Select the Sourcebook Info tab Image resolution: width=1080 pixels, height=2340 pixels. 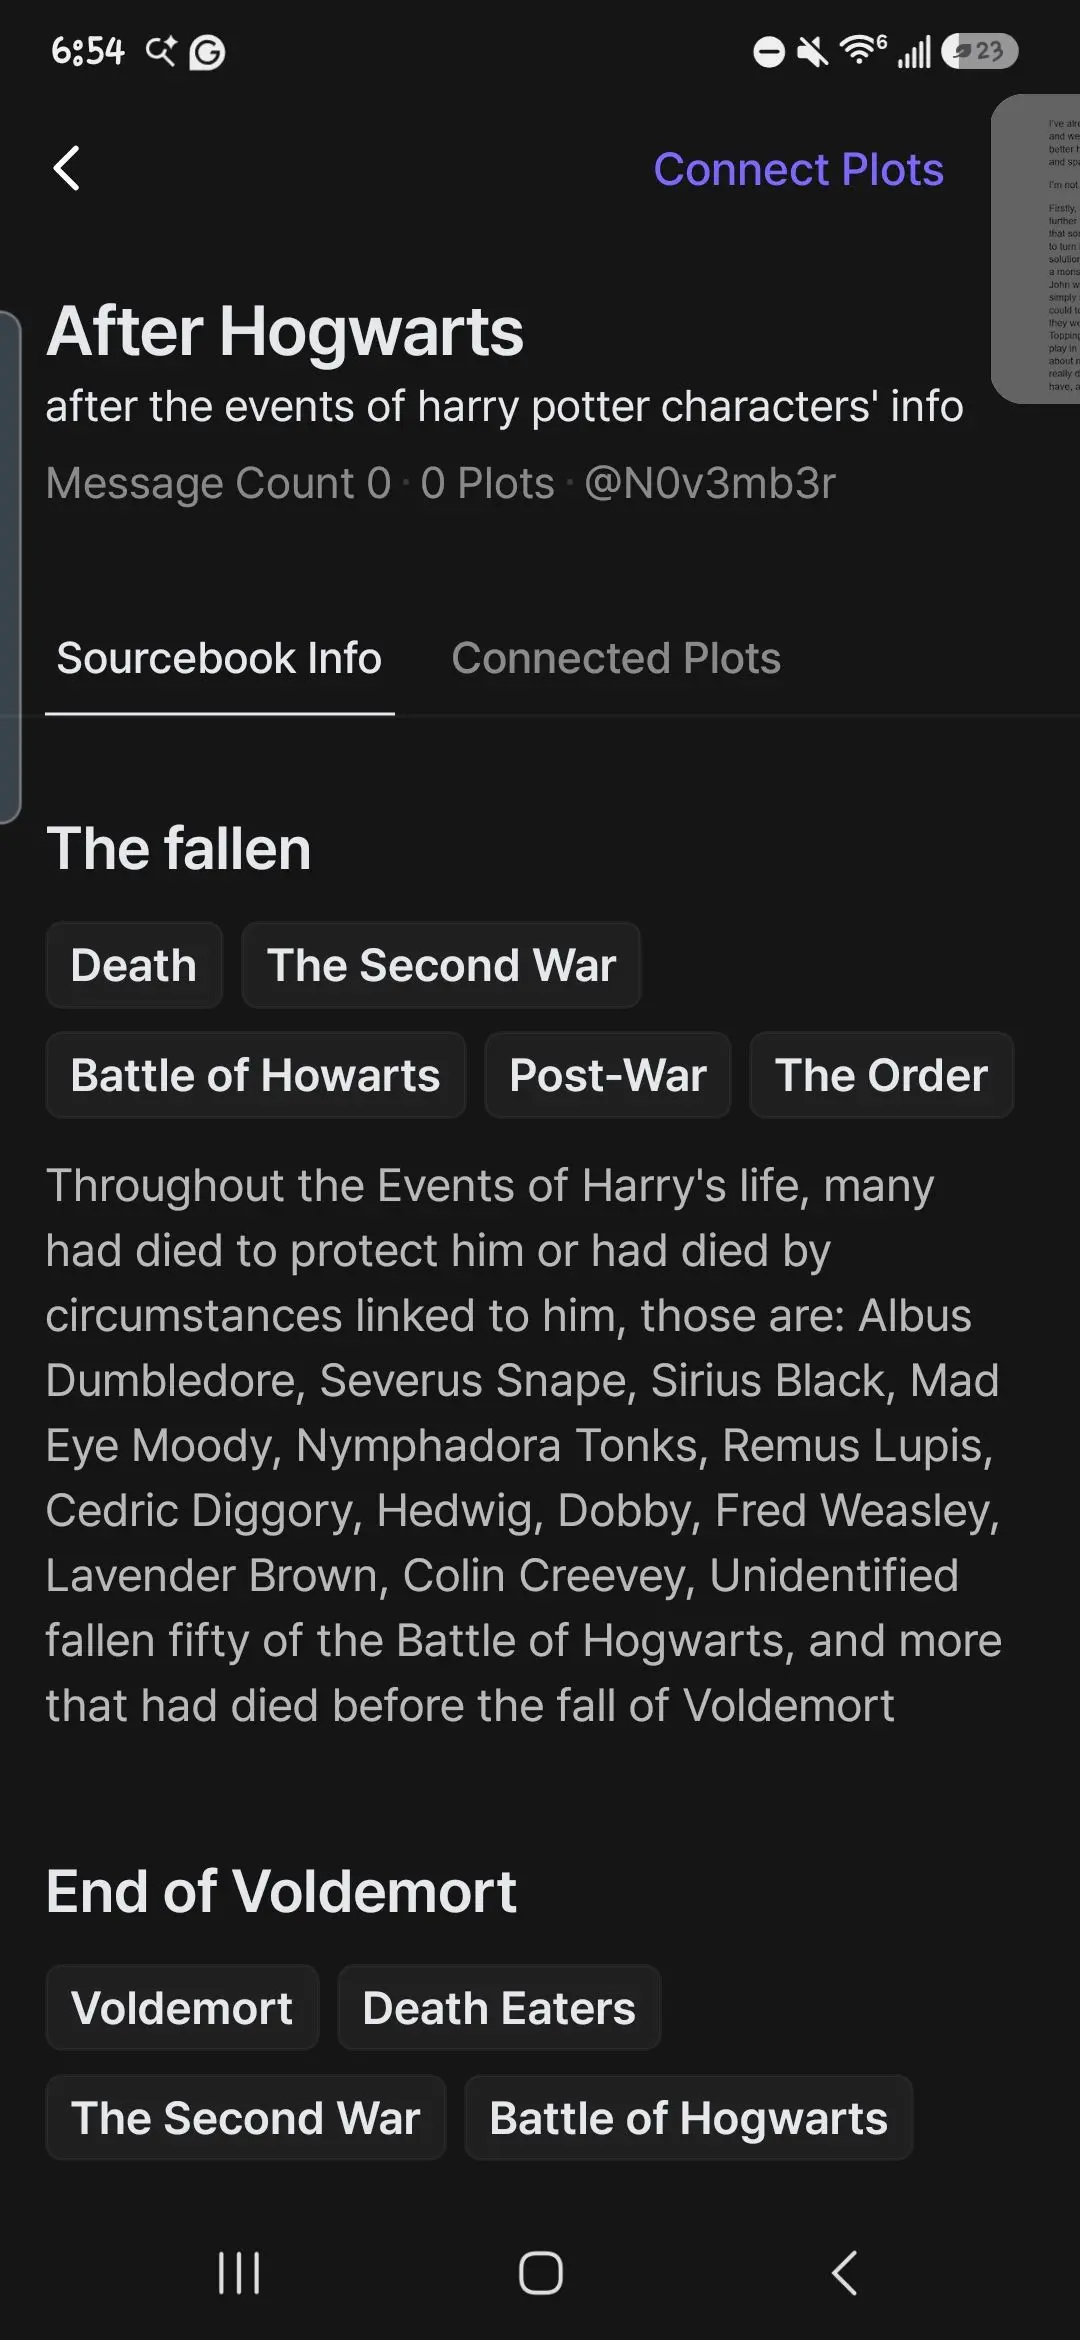pos(219,658)
